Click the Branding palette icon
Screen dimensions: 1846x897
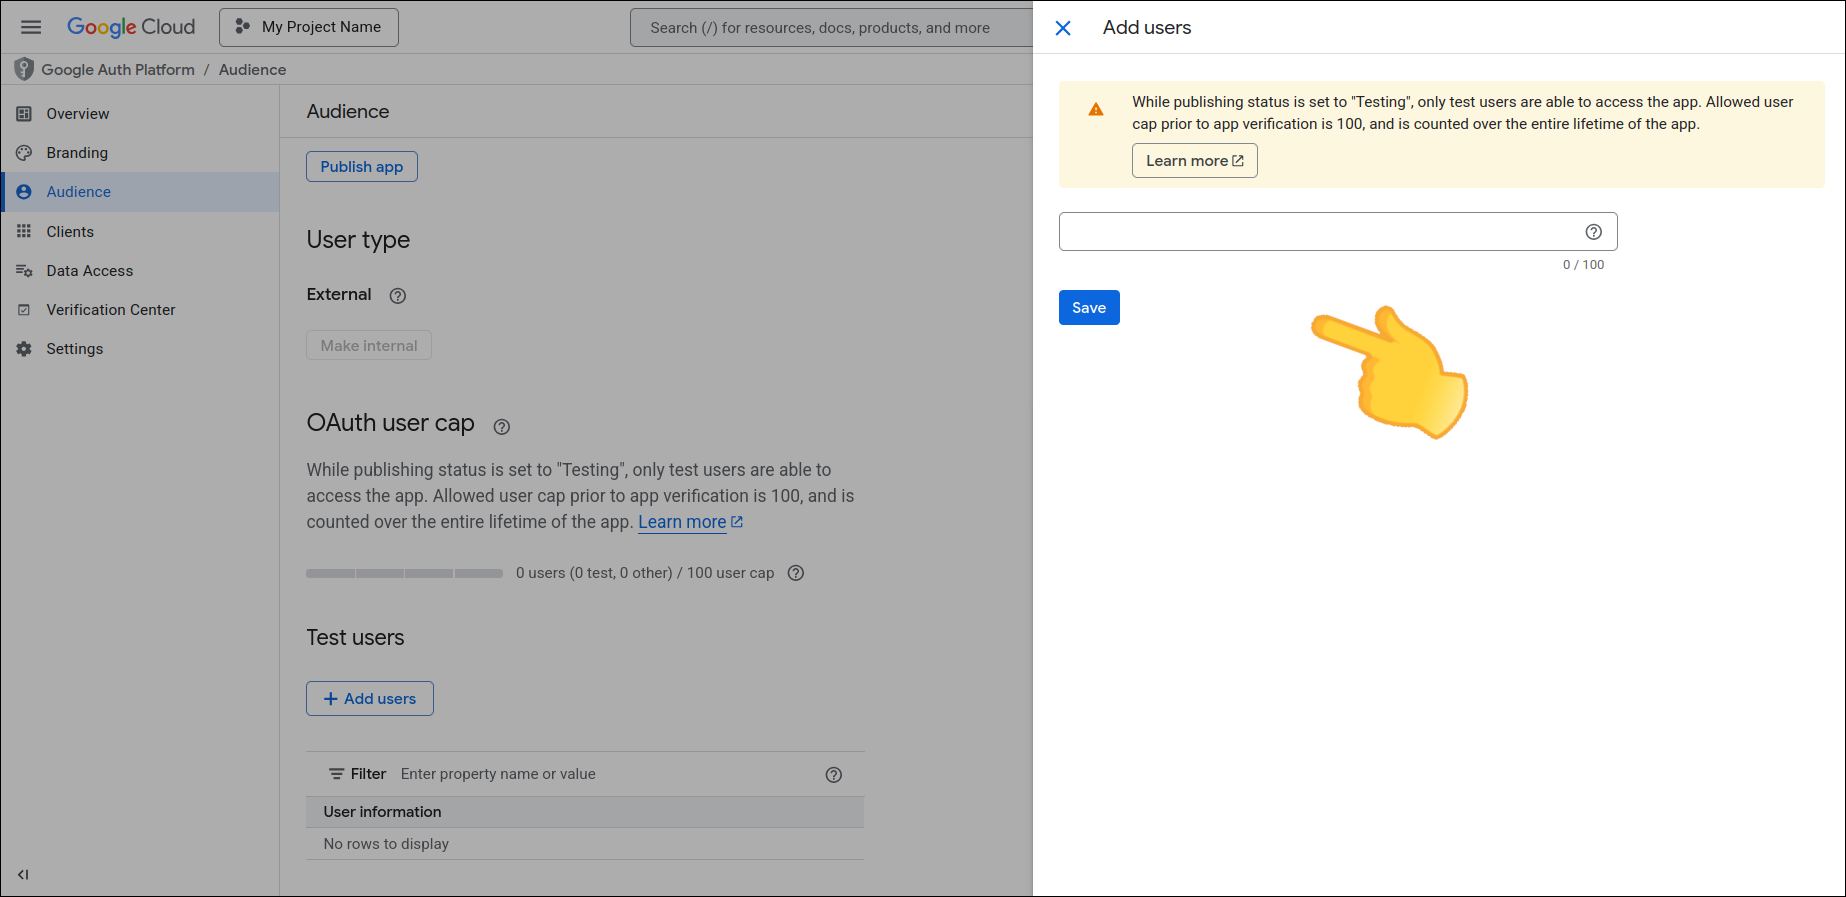pyautogui.click(x=24, y=153)
